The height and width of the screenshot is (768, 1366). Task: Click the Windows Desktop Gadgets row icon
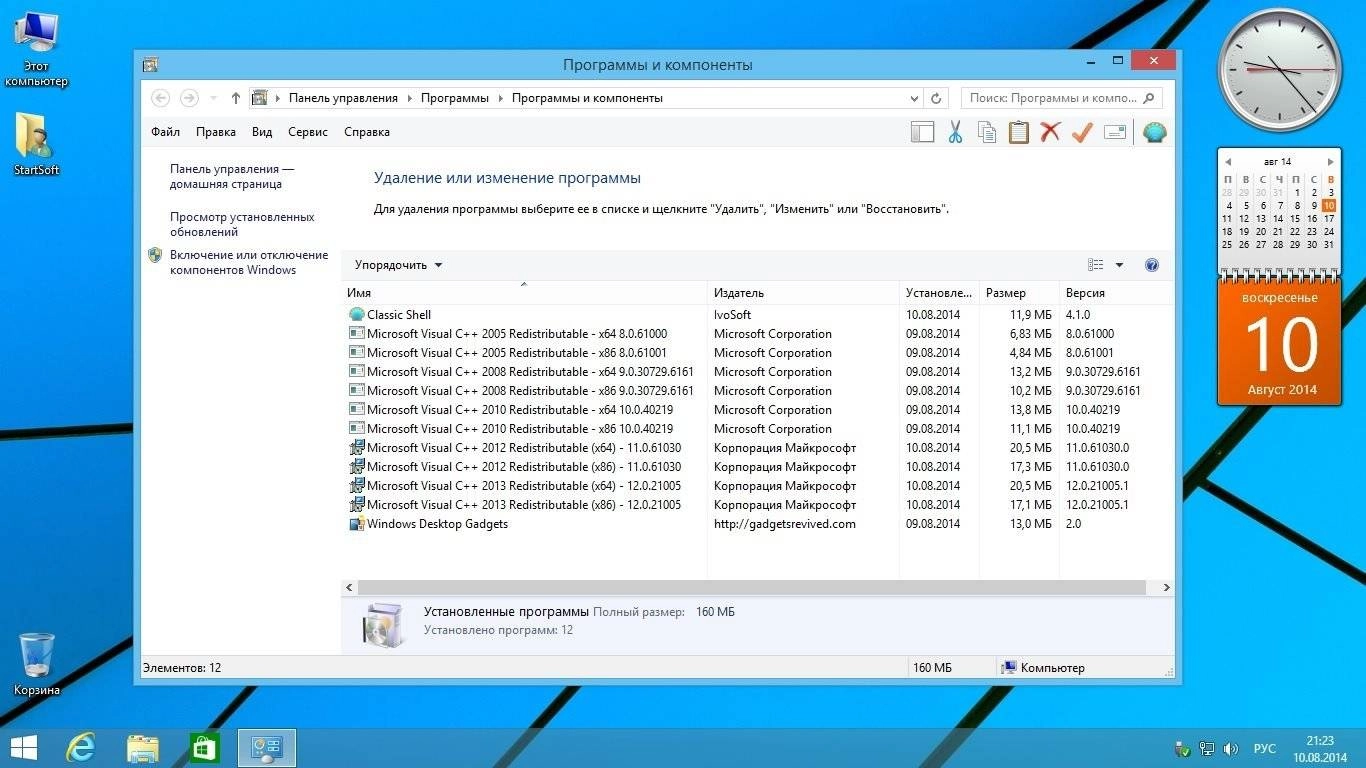click(357, 524)
